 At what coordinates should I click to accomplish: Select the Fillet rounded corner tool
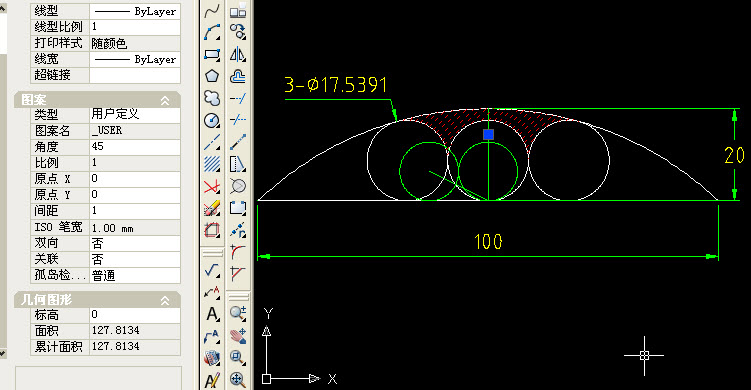tap(238, 252)
